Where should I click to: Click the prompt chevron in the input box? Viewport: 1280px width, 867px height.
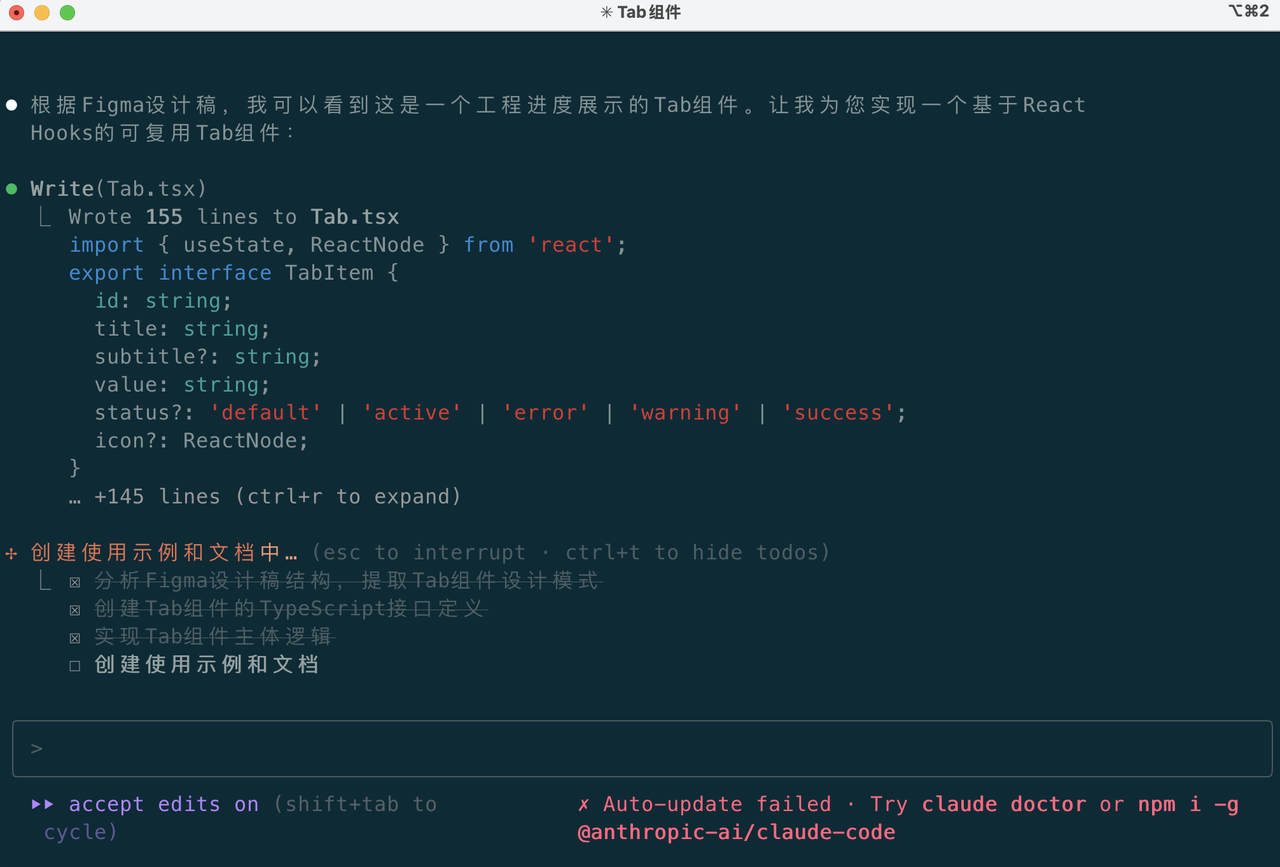tap(37, 748)
